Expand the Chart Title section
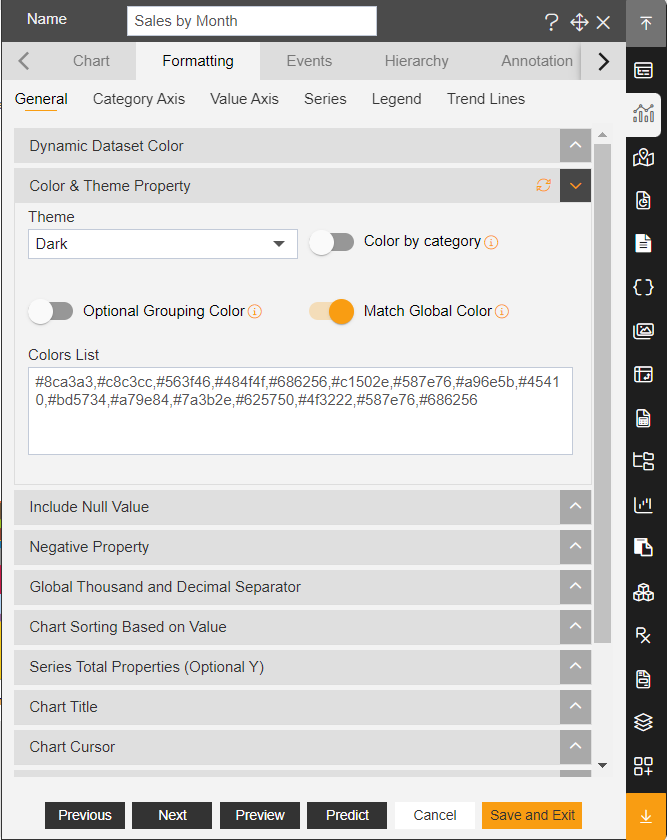667x840 pixels. [302, 707]
